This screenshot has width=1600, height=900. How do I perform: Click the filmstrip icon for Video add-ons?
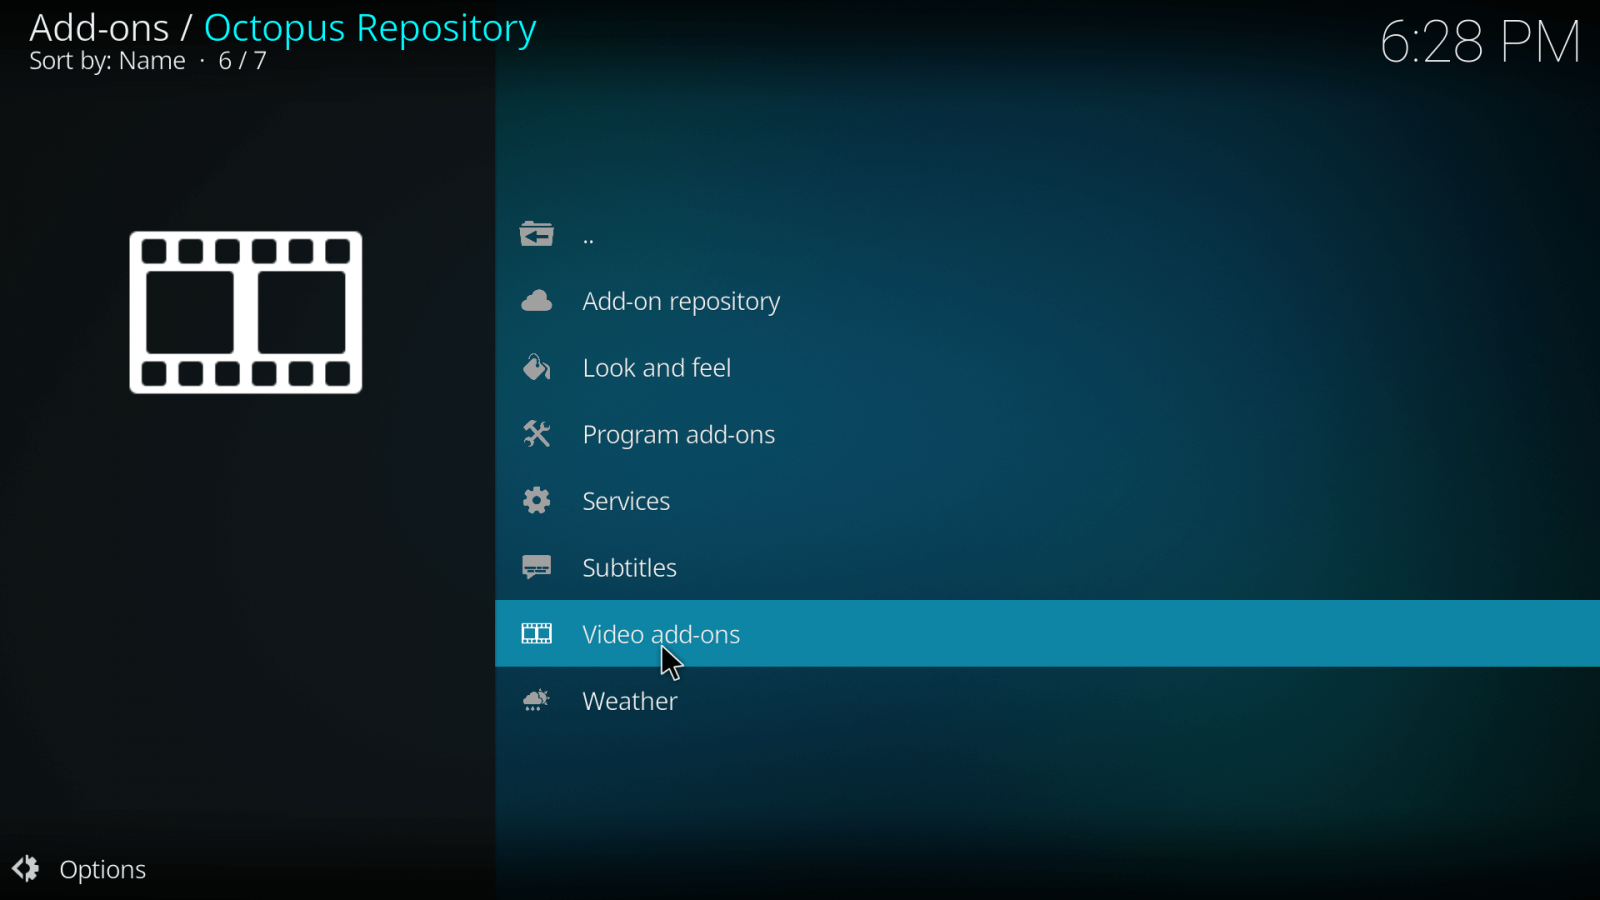pos(536,633)
